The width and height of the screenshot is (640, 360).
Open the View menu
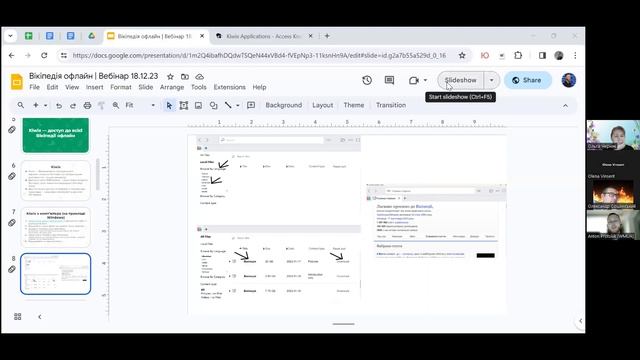tap(72, 87)
